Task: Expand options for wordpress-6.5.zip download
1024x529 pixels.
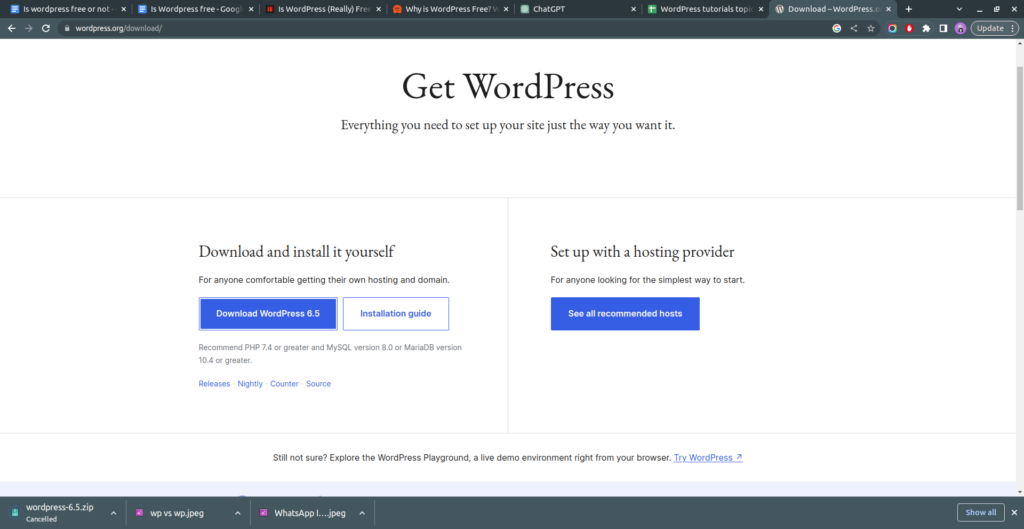Action: (x=113, y=513)
